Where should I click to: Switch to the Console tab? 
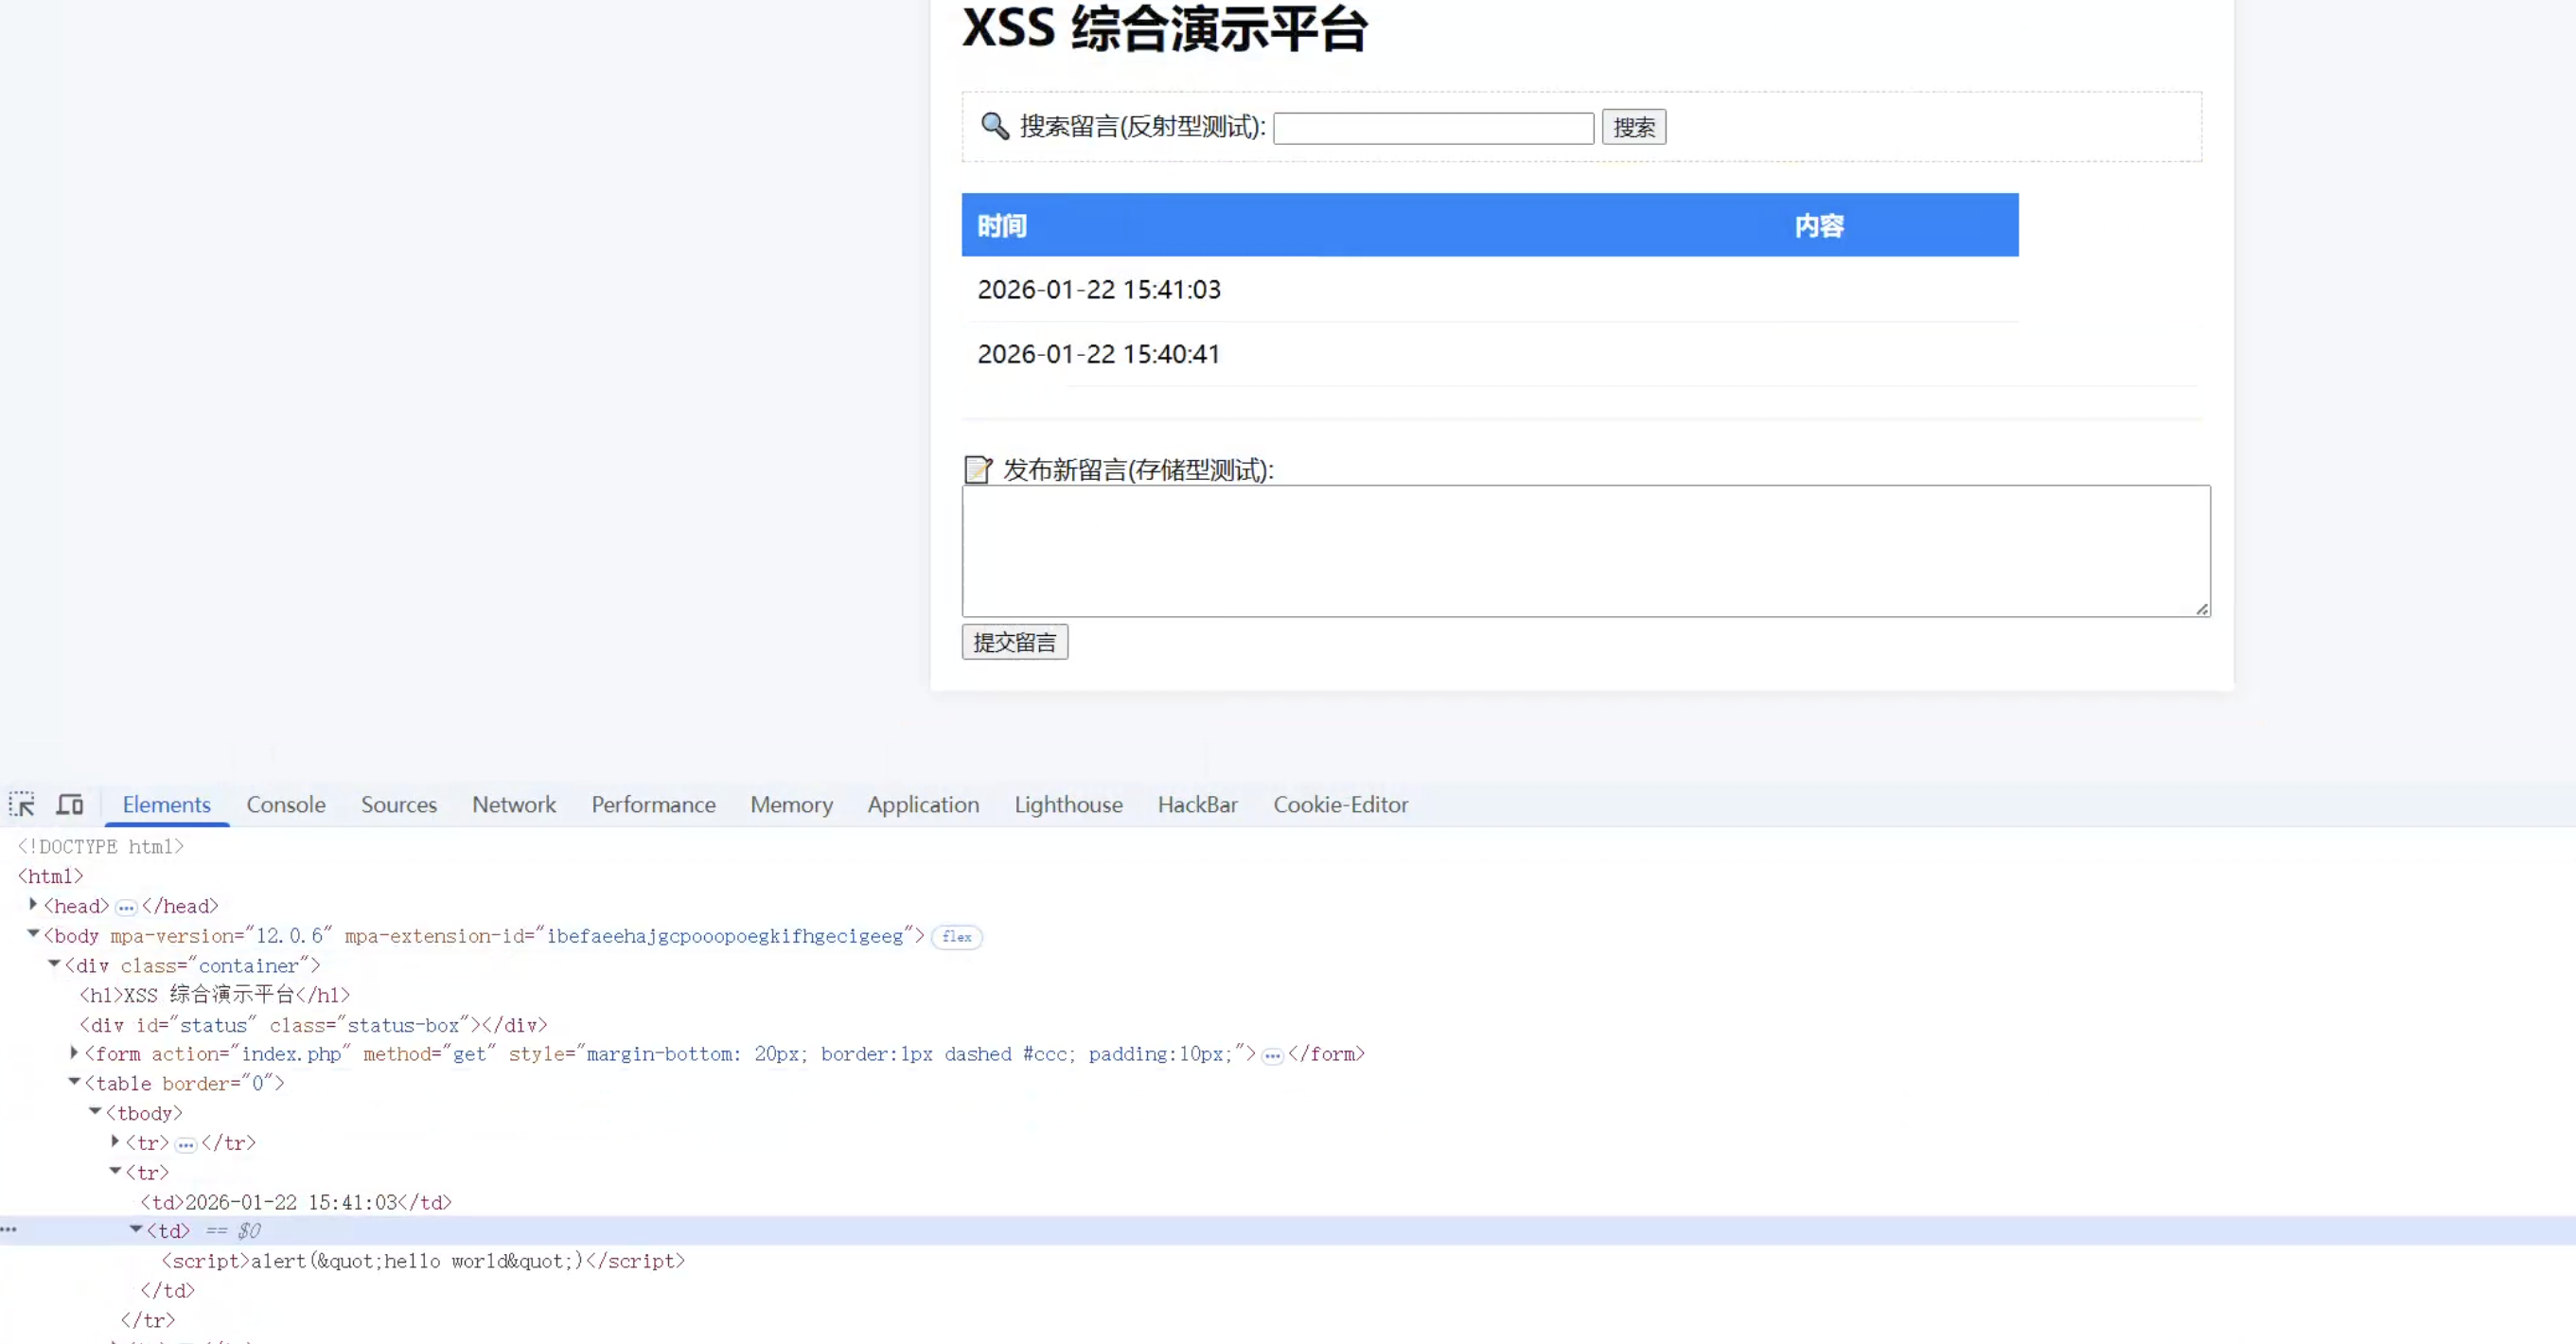pyautogui.click(x=286, y=805)
